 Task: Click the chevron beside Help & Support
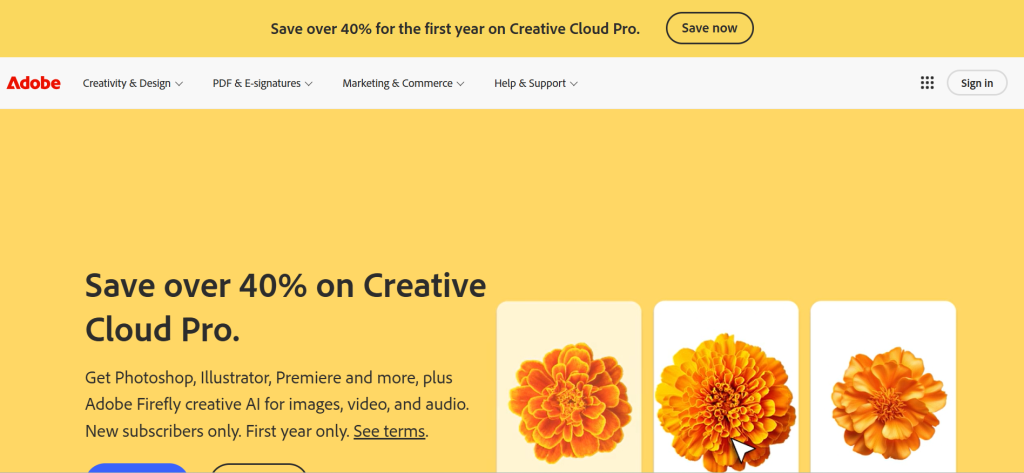(574, 84)
